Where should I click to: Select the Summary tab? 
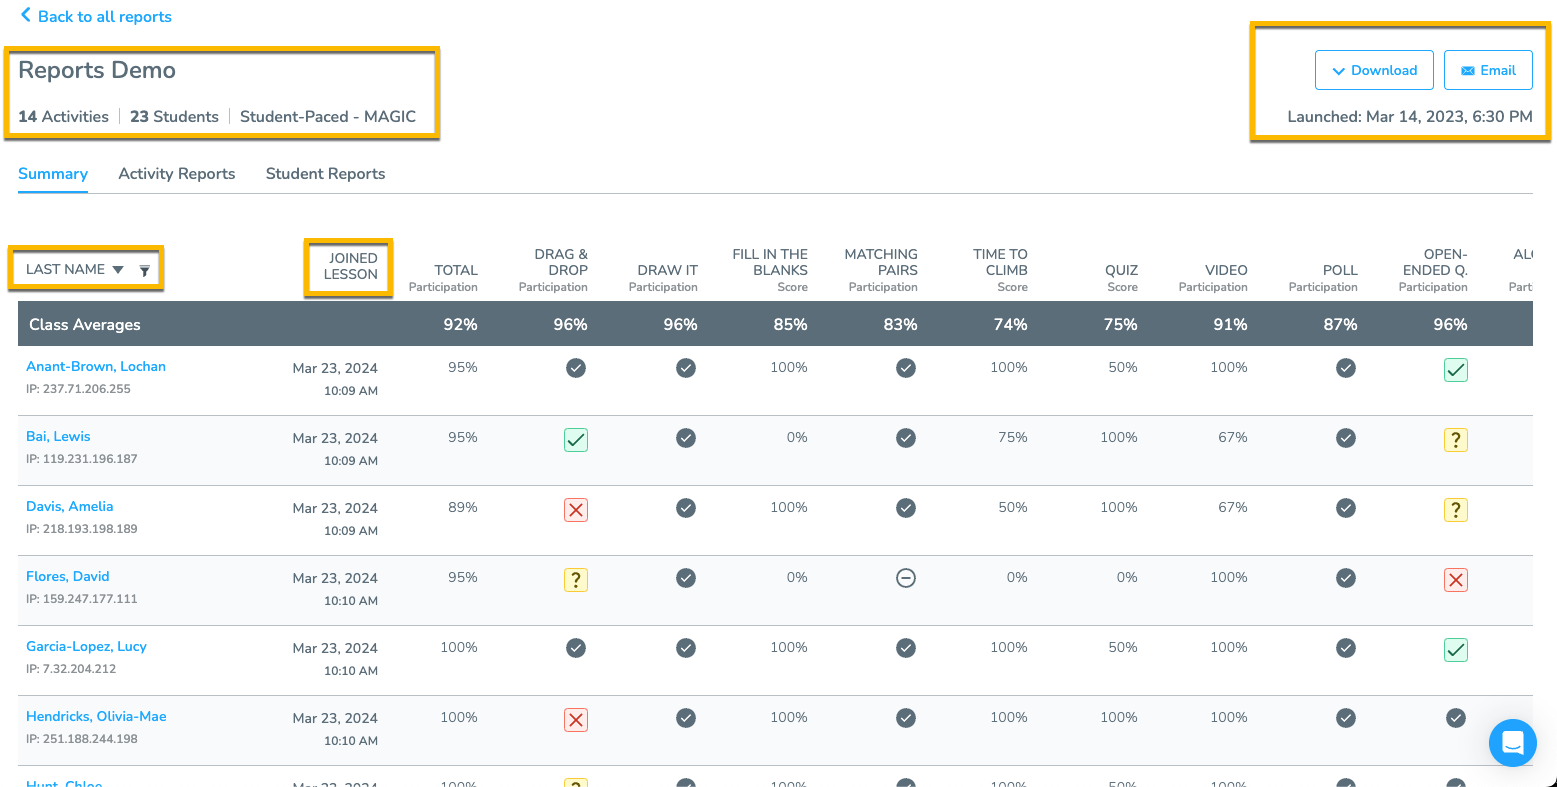pos(53,173)
